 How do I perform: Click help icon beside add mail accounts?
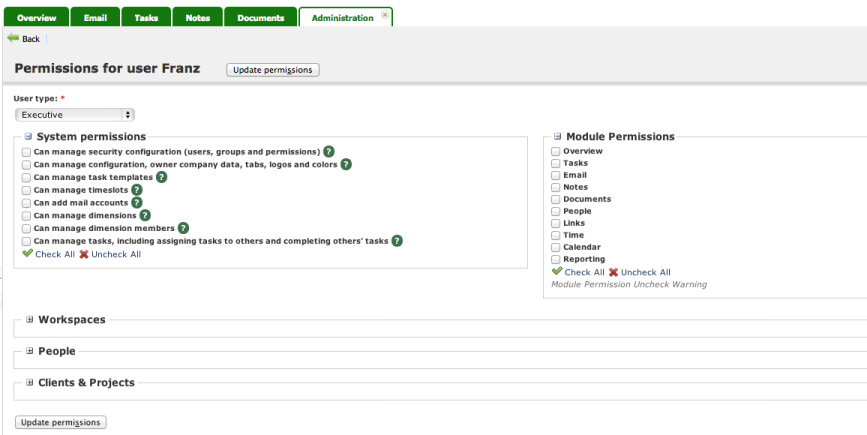pos(137,202)
